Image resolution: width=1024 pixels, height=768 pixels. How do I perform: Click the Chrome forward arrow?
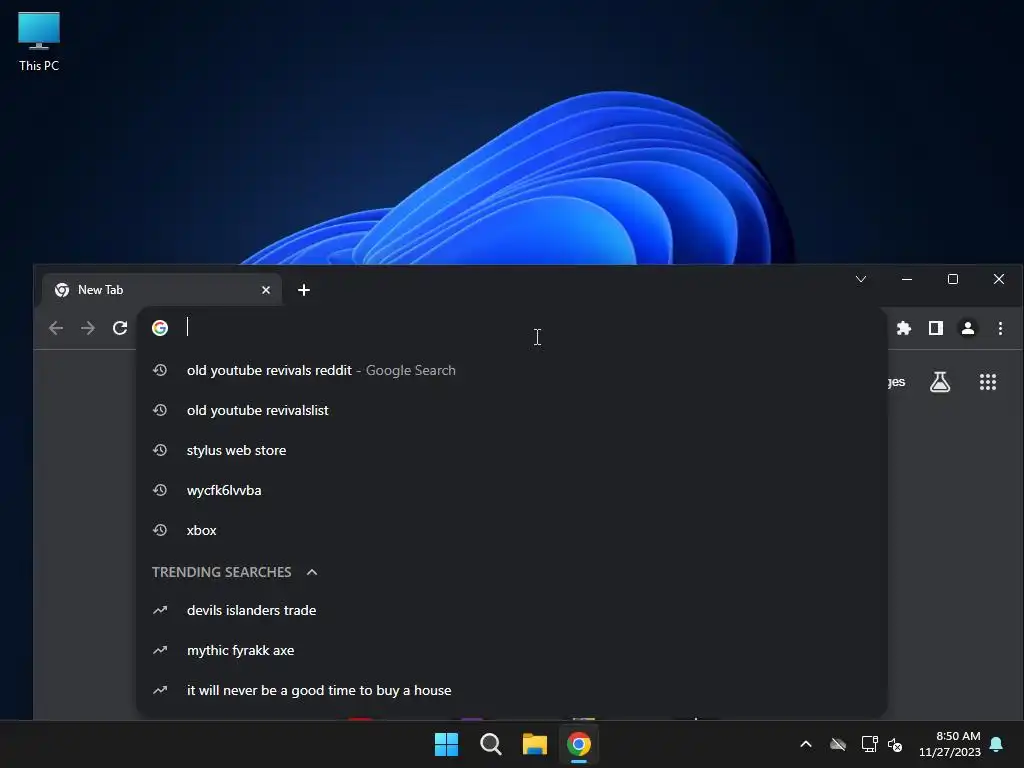click(x=88, y=328)
